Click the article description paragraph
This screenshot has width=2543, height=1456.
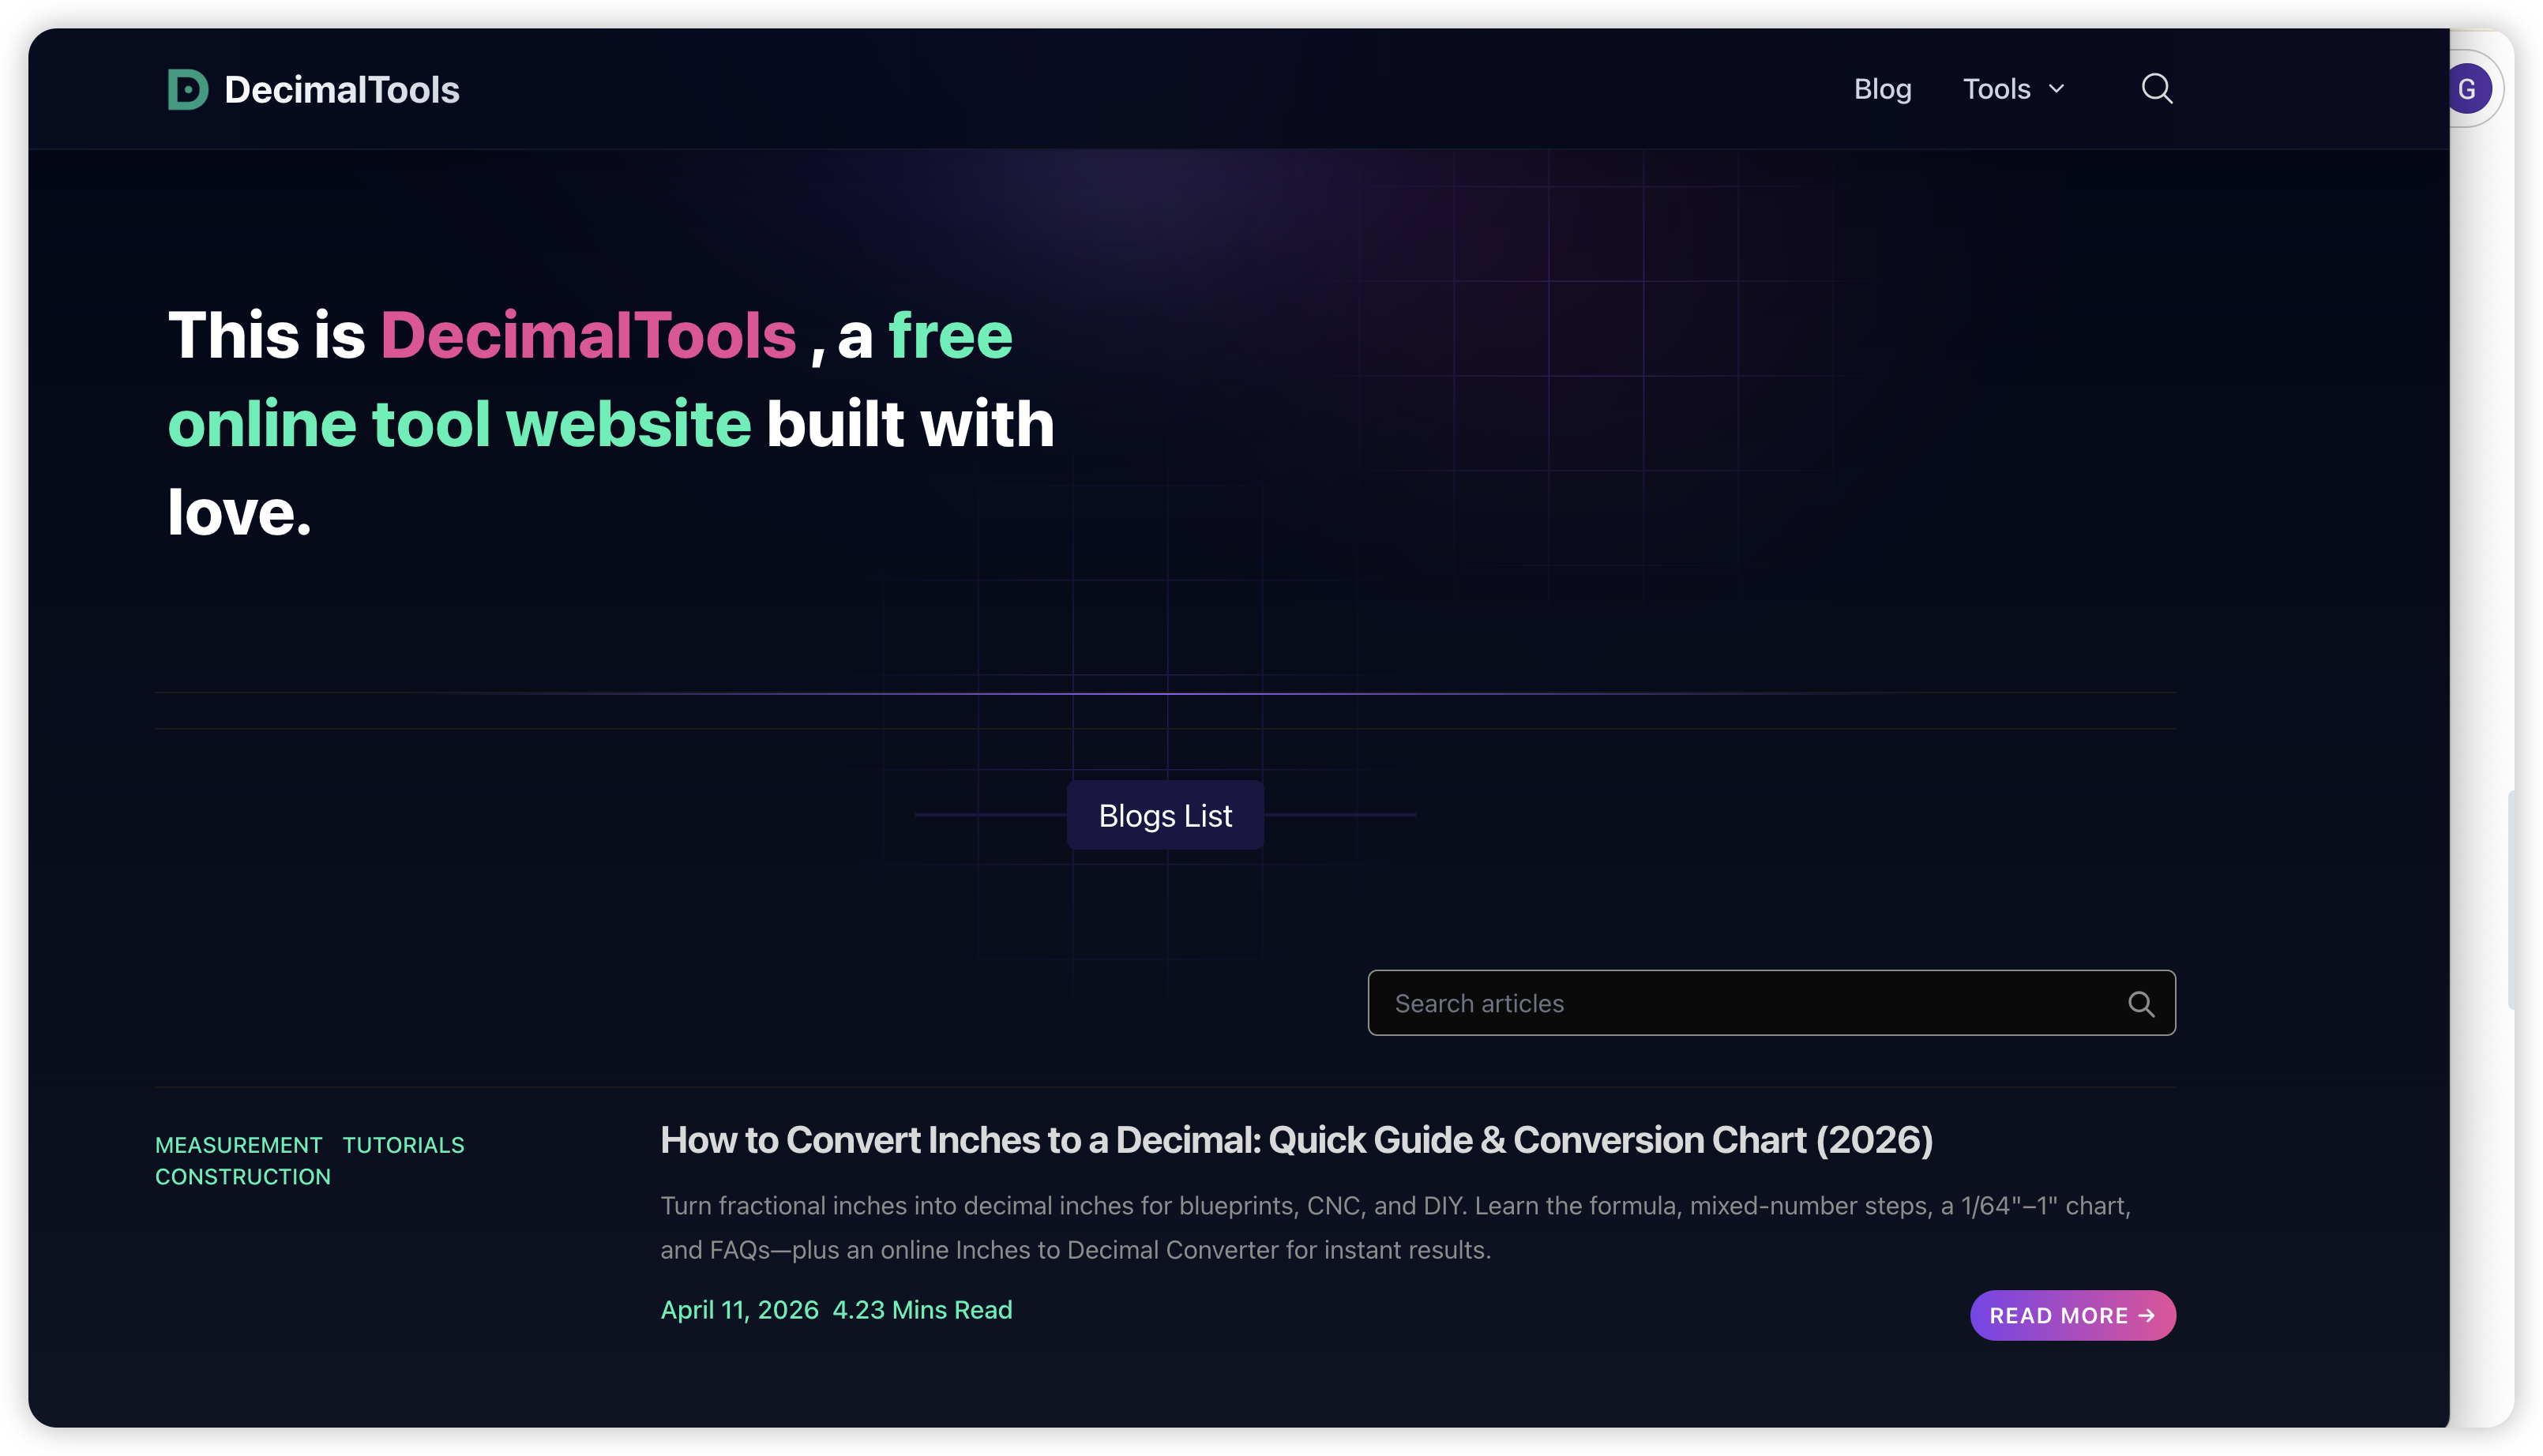click(1396, 1228)
